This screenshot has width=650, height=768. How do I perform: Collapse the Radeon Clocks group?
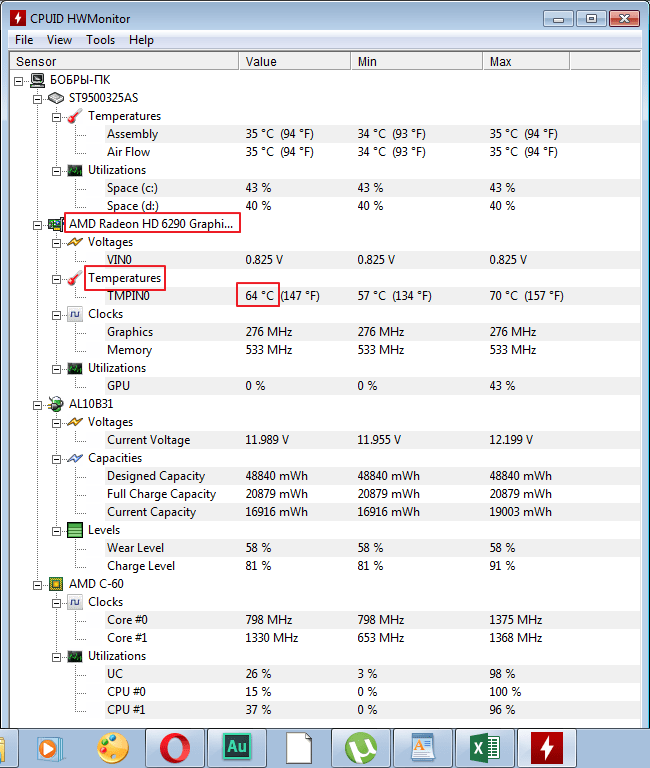(x=56, y=315)
